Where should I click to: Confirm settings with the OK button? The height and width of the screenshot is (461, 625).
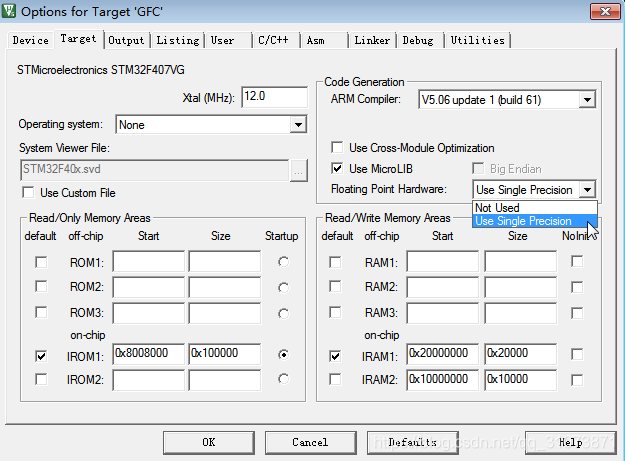pyautogui.click(x=209, y=443)
